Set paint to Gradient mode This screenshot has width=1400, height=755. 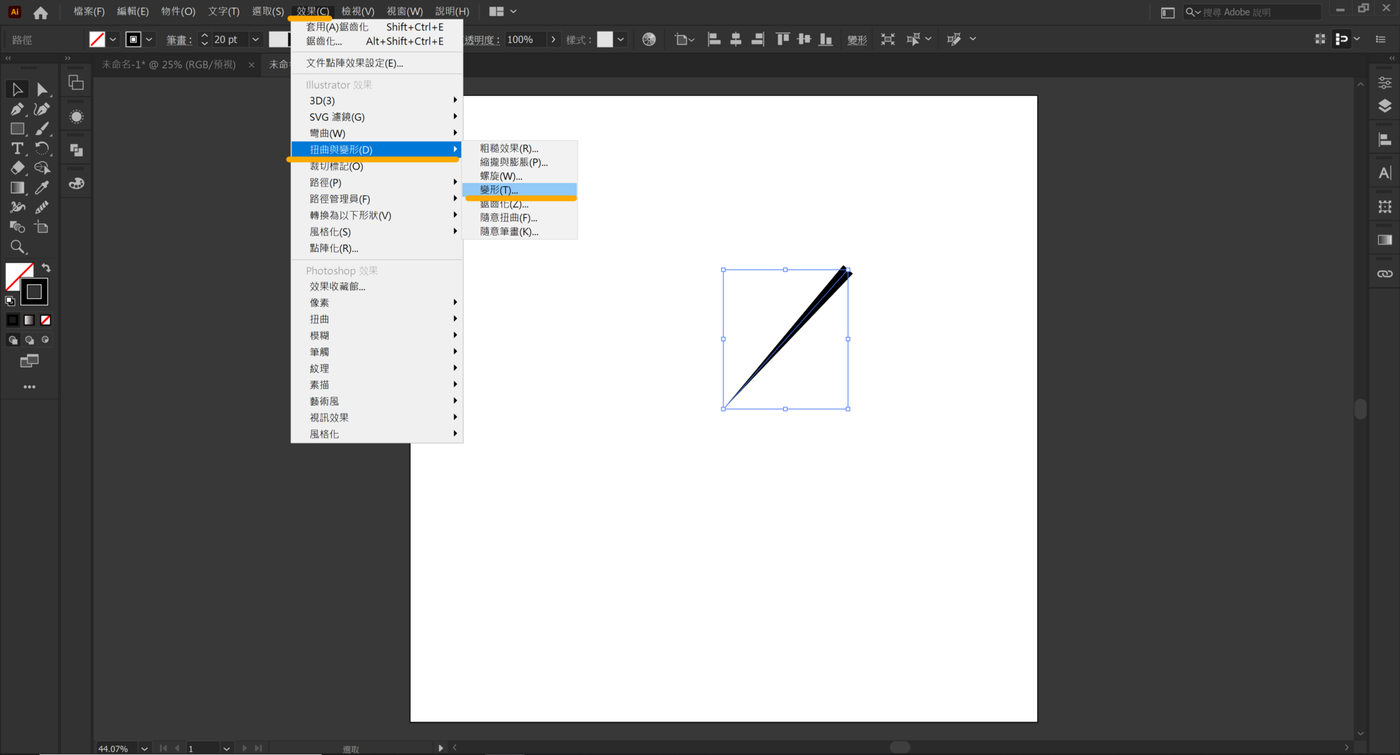[x=29, y=320]
